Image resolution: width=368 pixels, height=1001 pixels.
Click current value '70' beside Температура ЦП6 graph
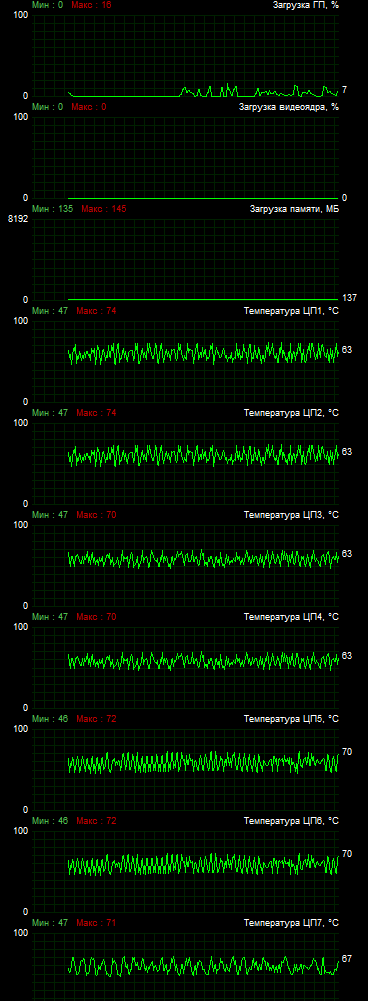(x=347, y=854)
